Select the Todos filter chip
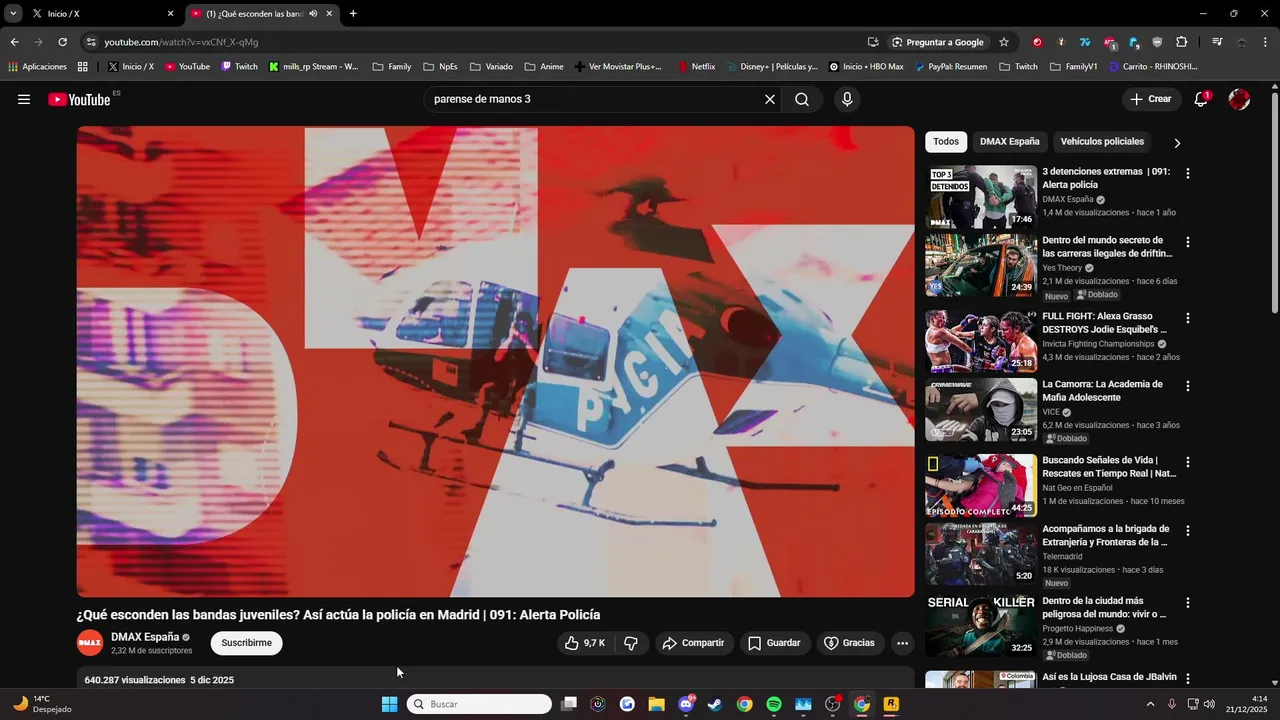The width and height of the screenshot is (1280, 720). (x=946, y=141)
